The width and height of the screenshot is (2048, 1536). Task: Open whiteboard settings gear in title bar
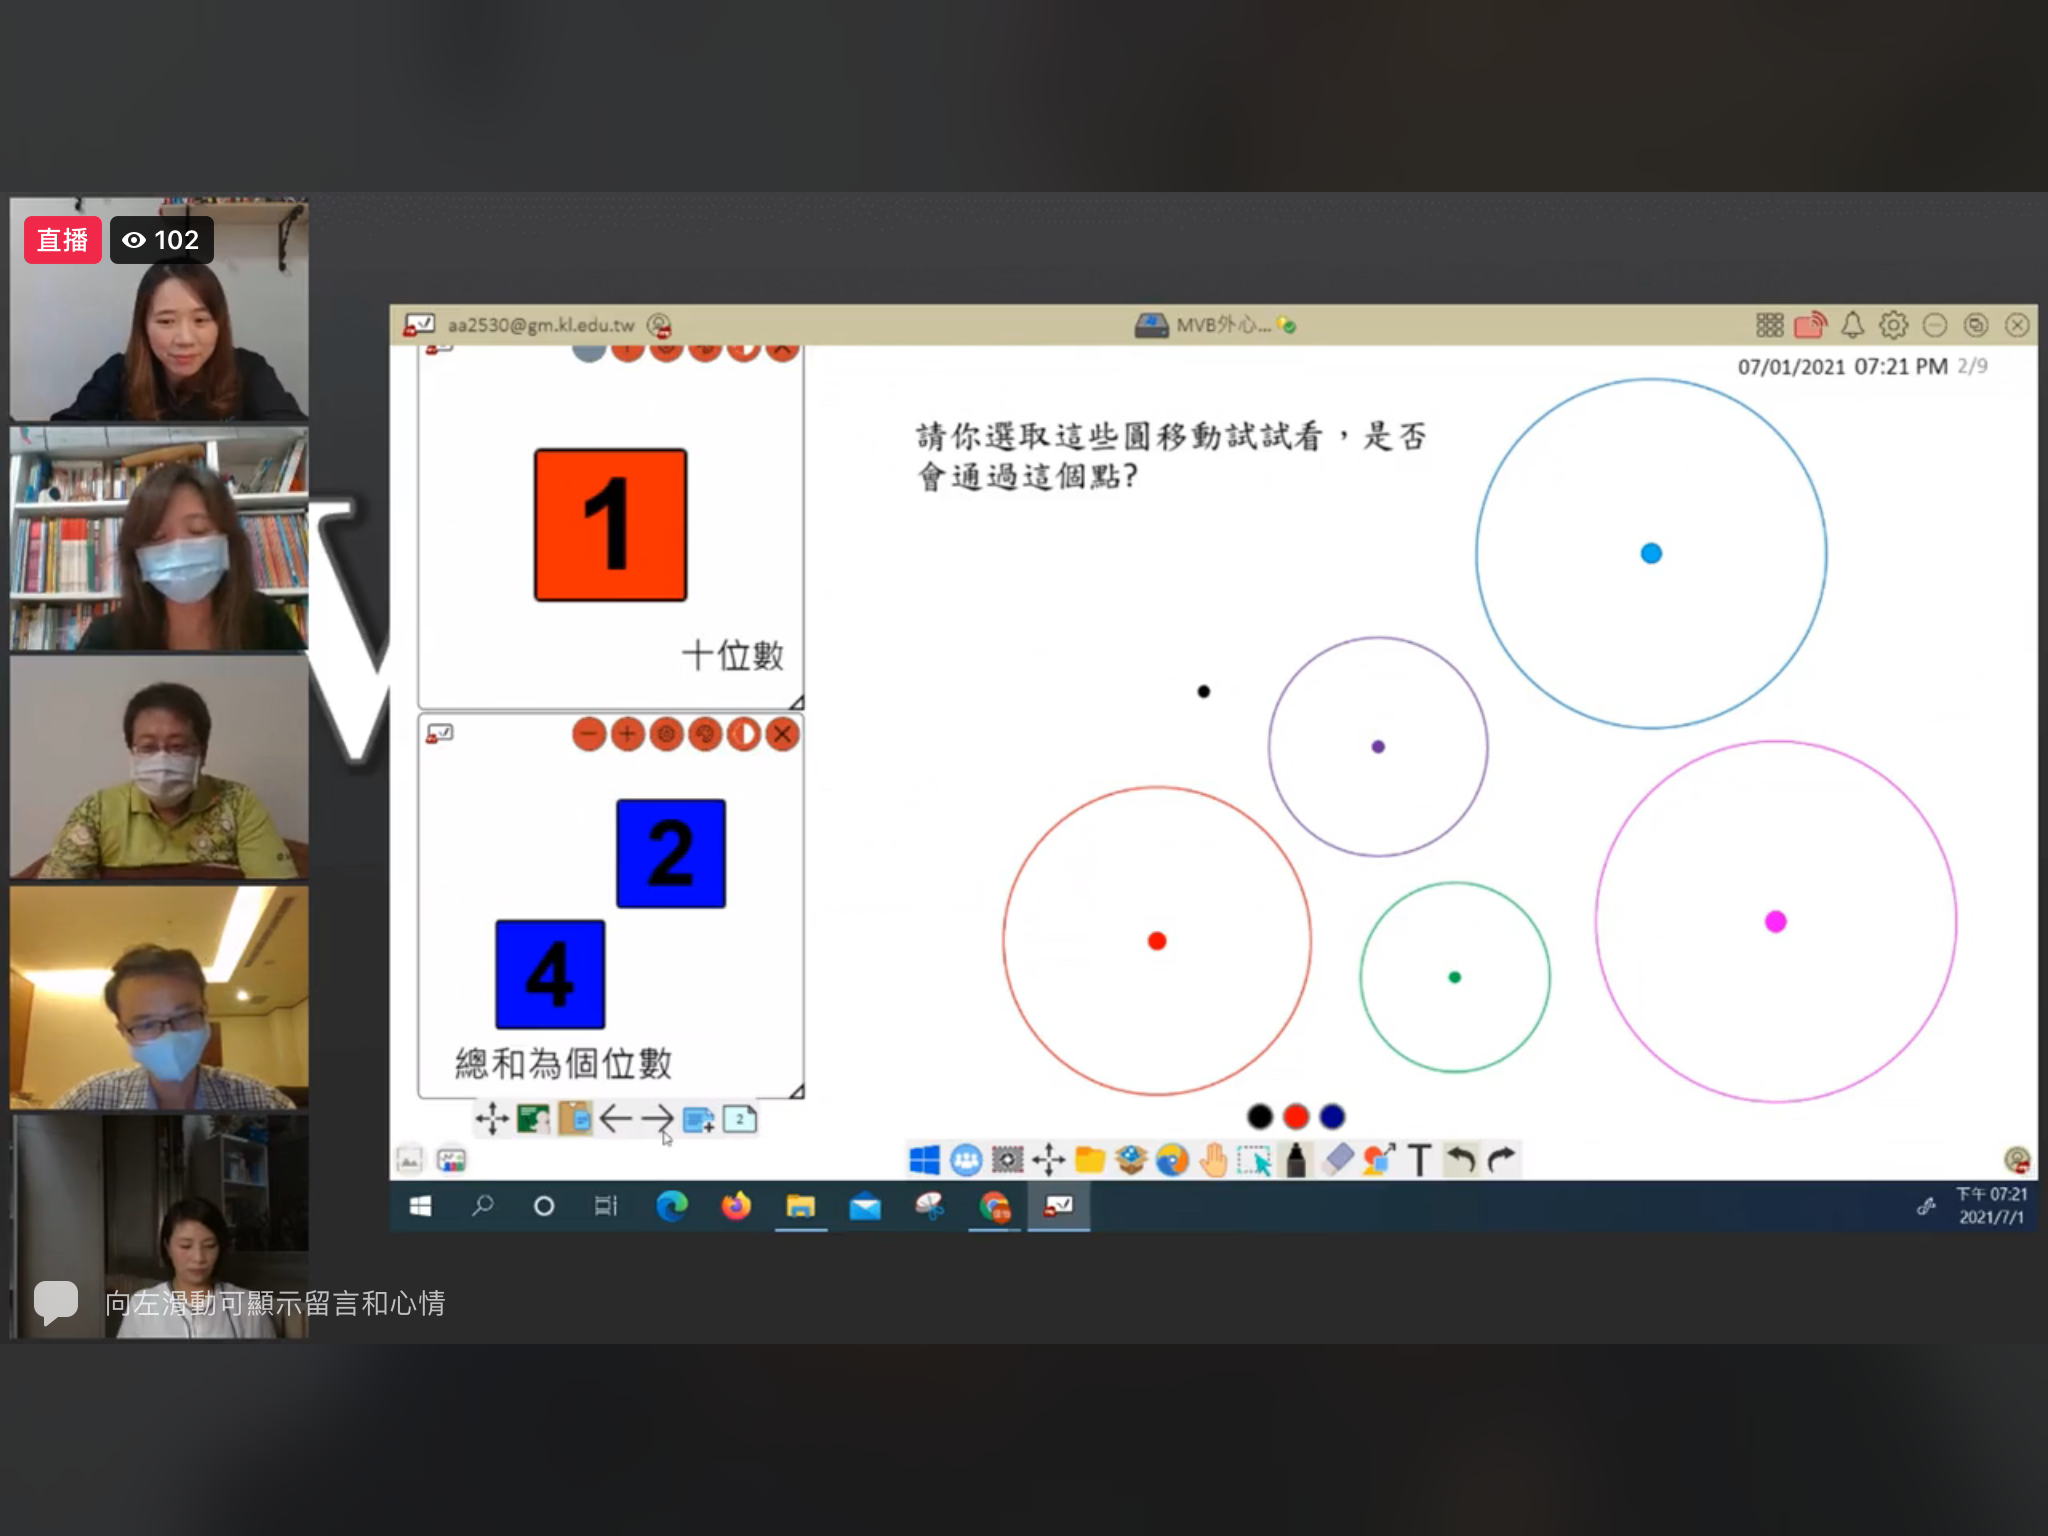pyautogui.click(x=1893, y=325)
